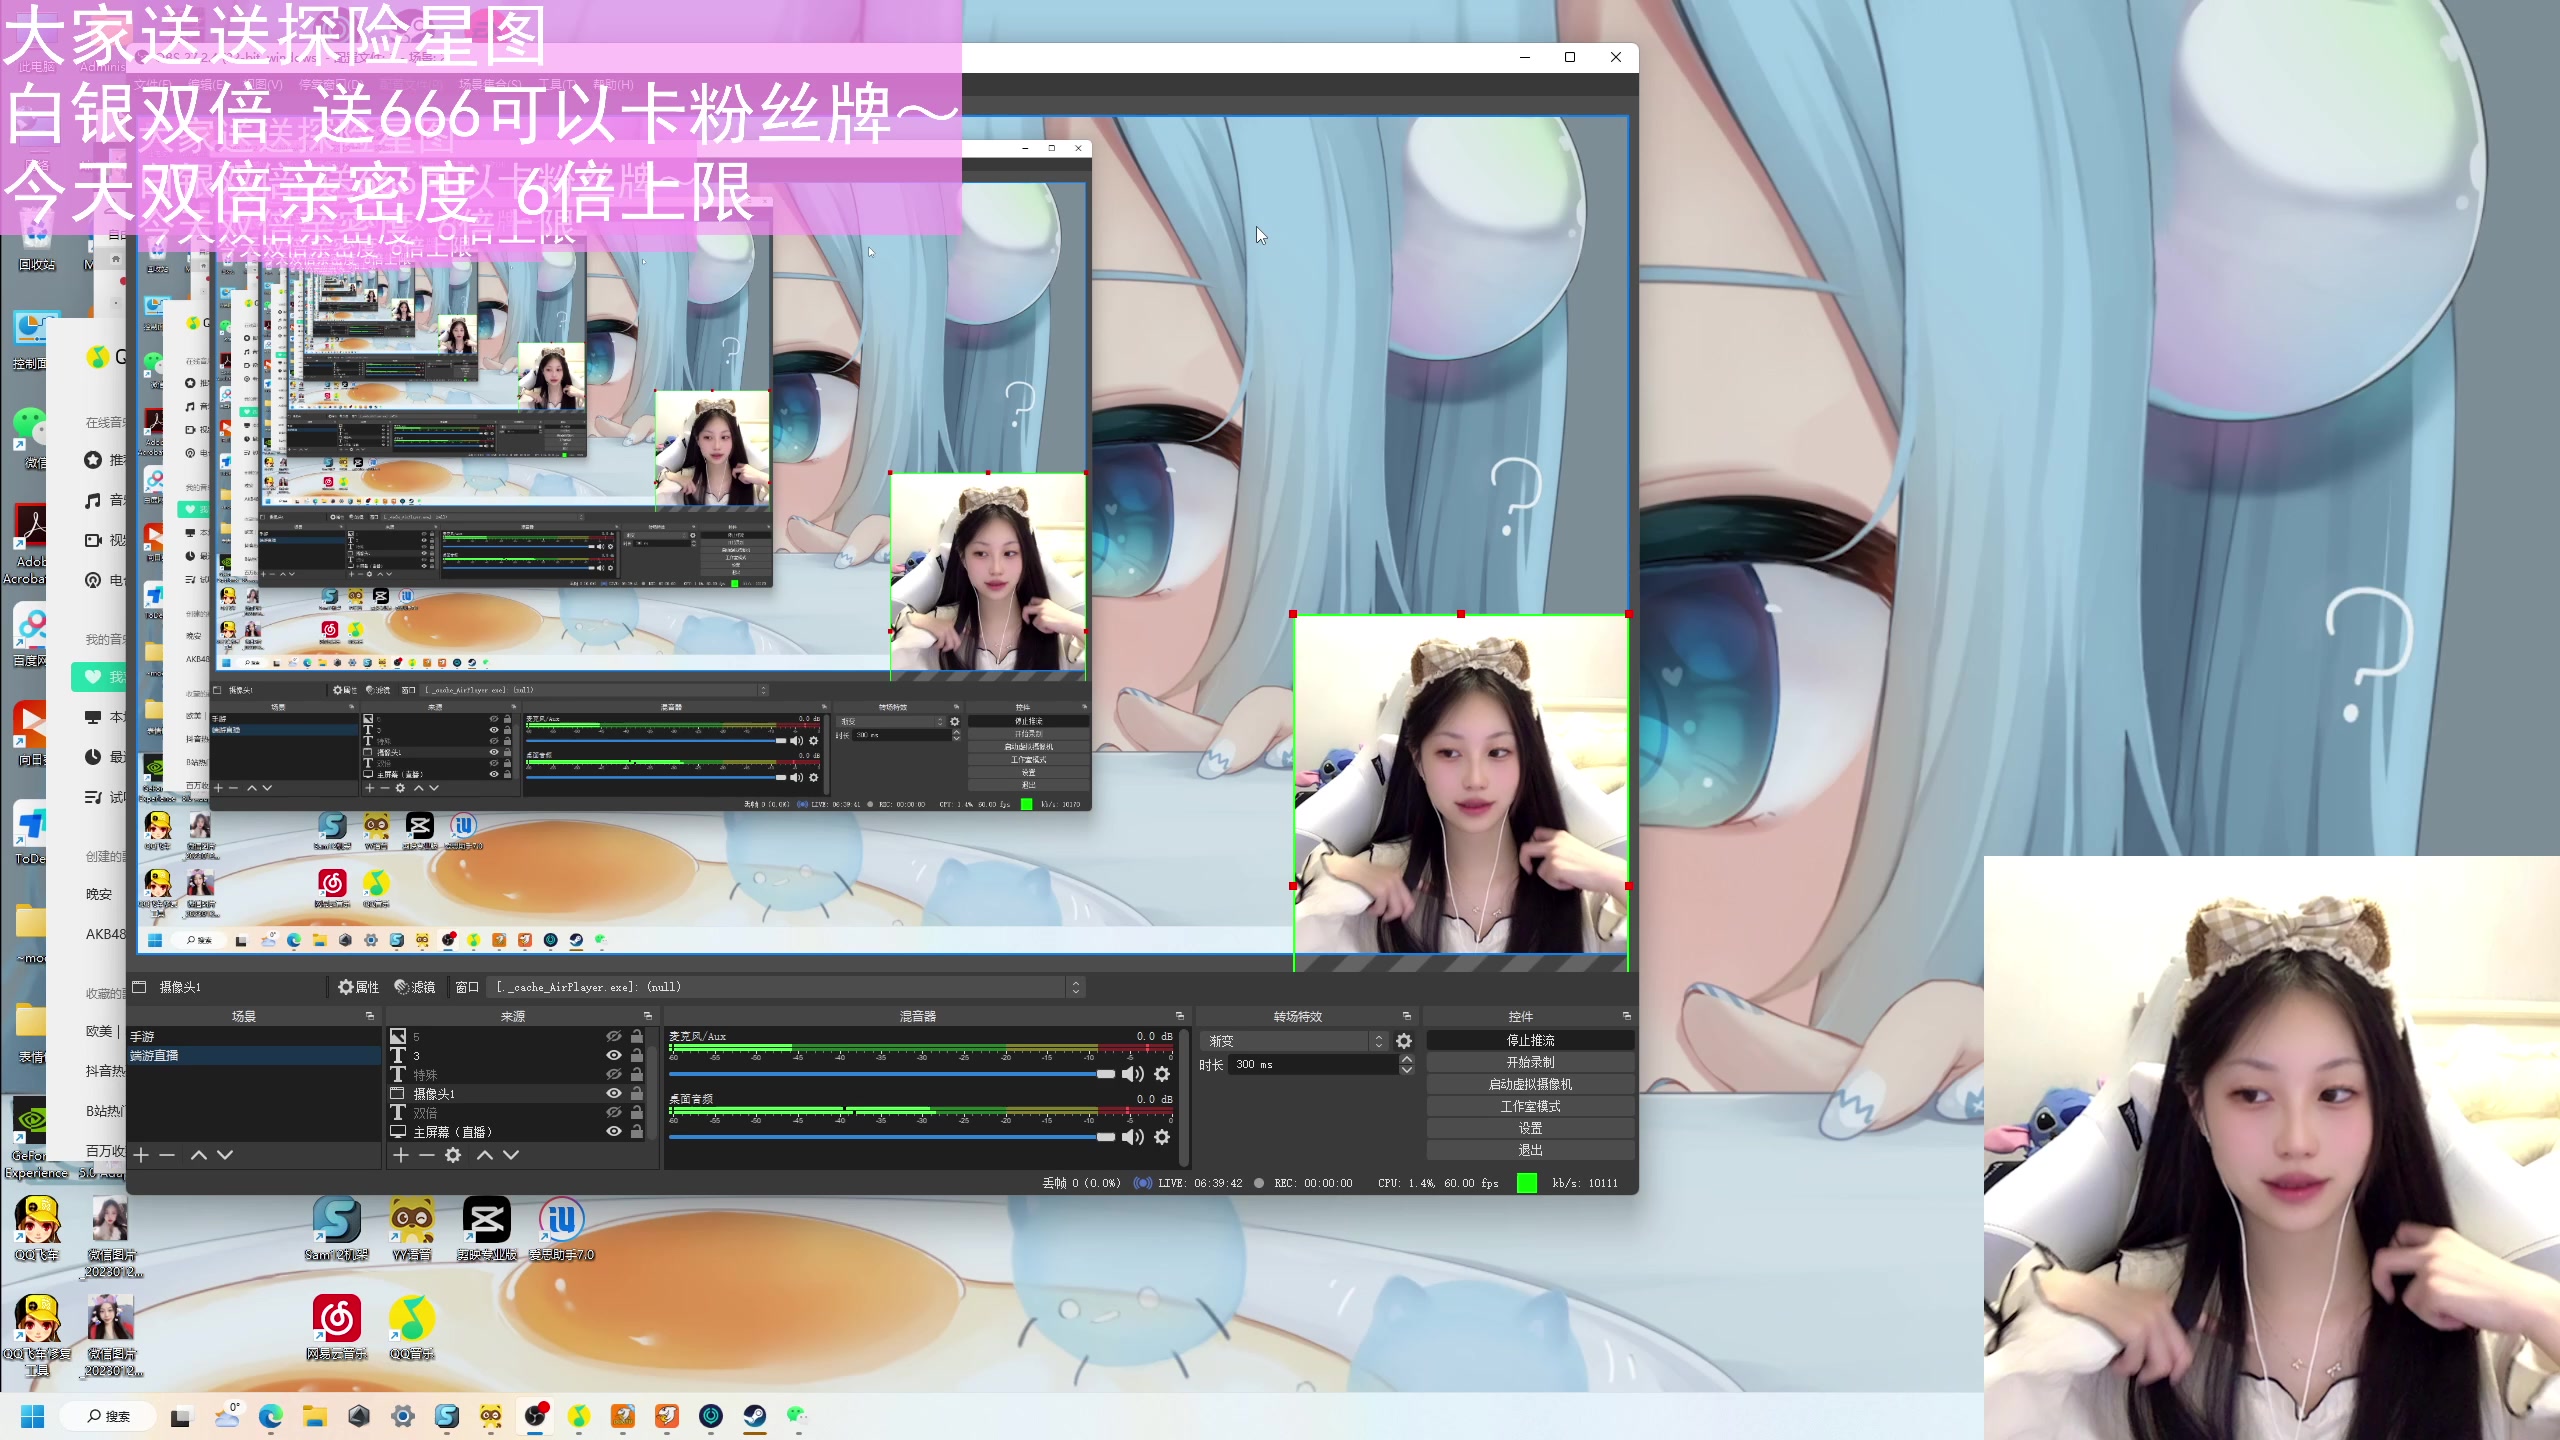Toggle visibility of source 5
The height and width of the screenshot is (1440, 2560).
pos(614,1036)
